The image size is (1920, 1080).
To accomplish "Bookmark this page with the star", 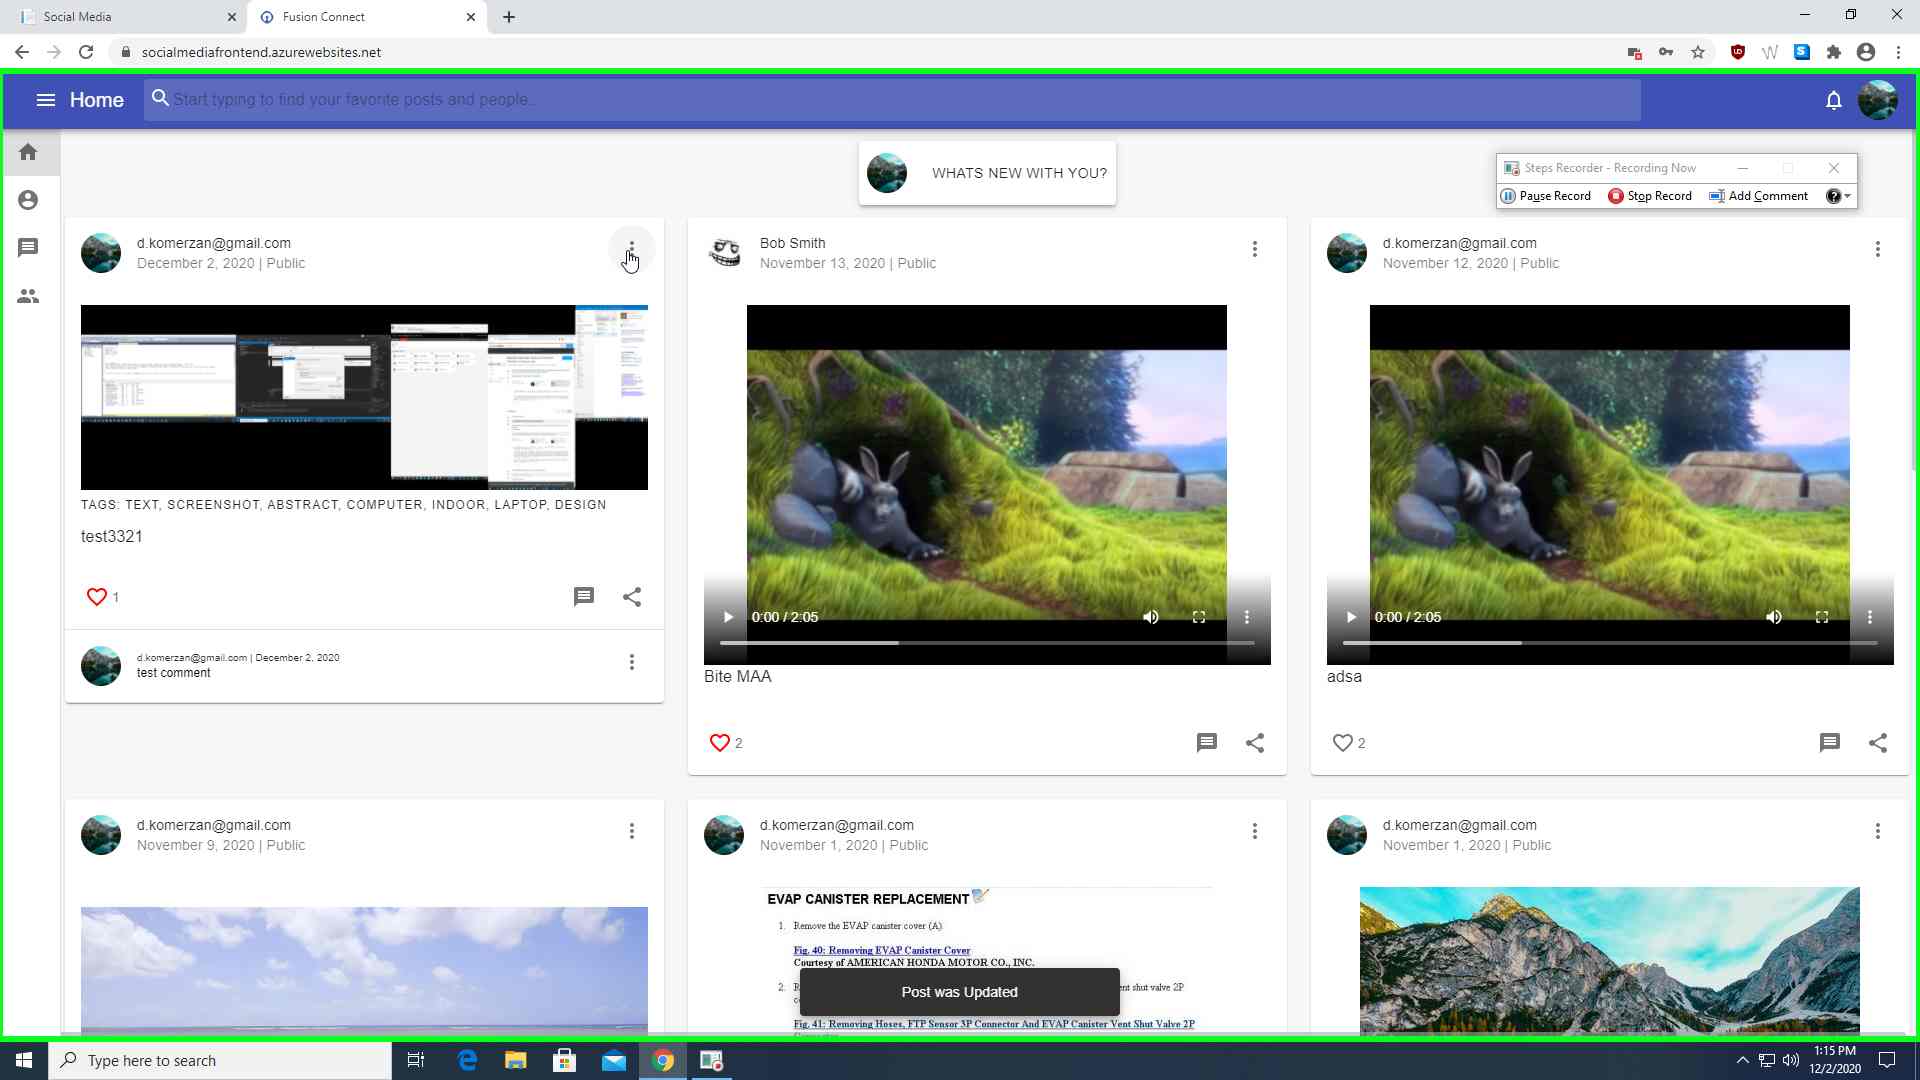I will pyautogui.click(x=1698, y=52).
